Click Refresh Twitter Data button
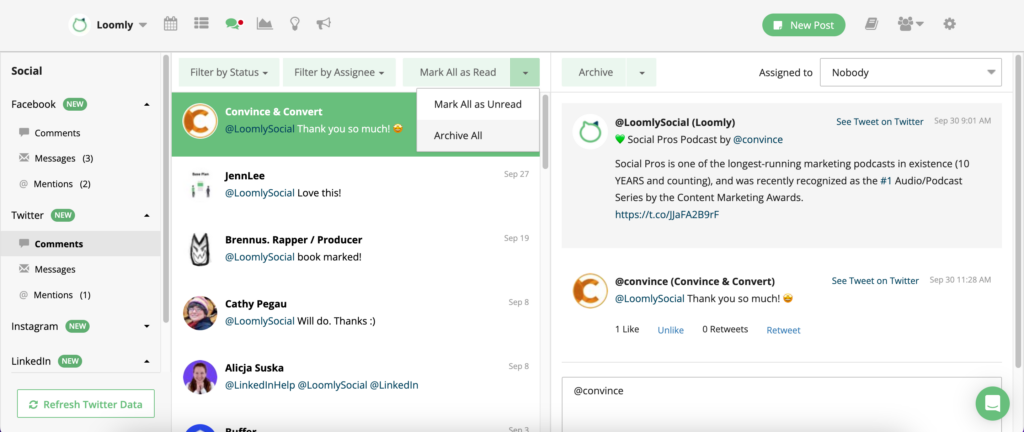 click(x=86, y=404)
